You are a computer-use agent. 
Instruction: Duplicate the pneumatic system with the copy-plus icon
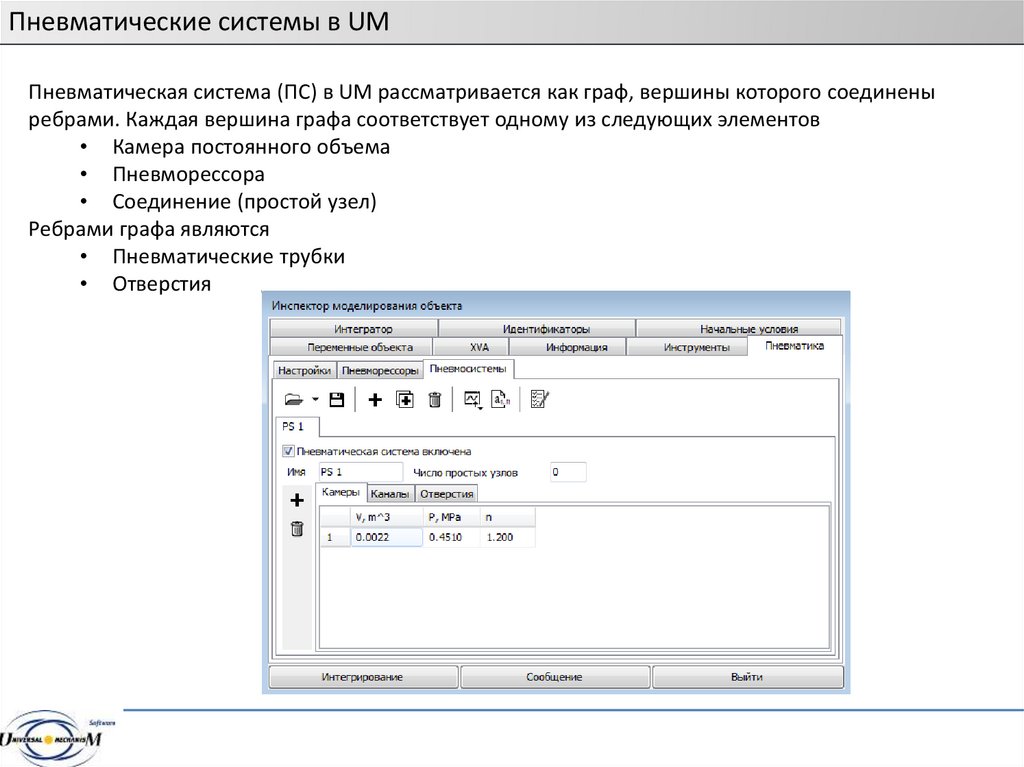[405, 399]
